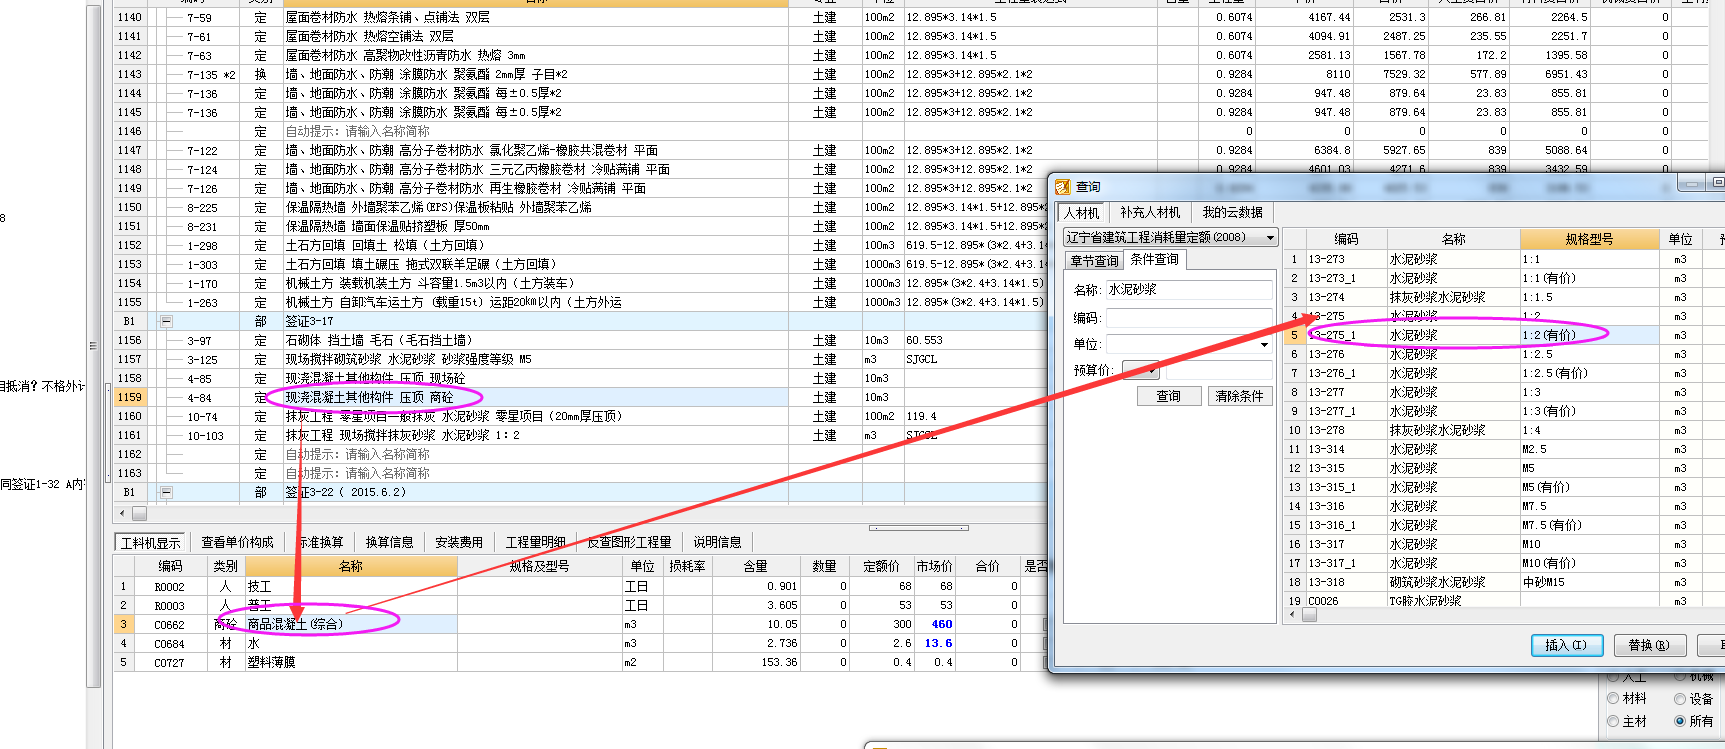Click the 名称 column header in 工料机 table

(x=351, y=566)
